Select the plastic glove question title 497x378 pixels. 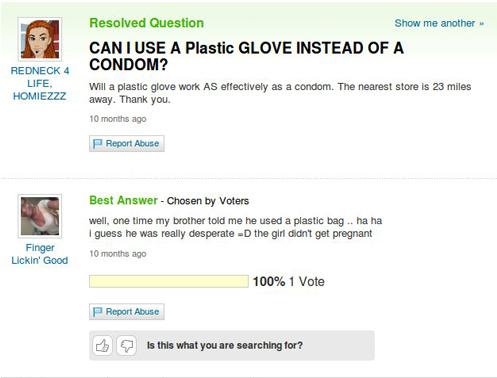(x=246, y=56)
